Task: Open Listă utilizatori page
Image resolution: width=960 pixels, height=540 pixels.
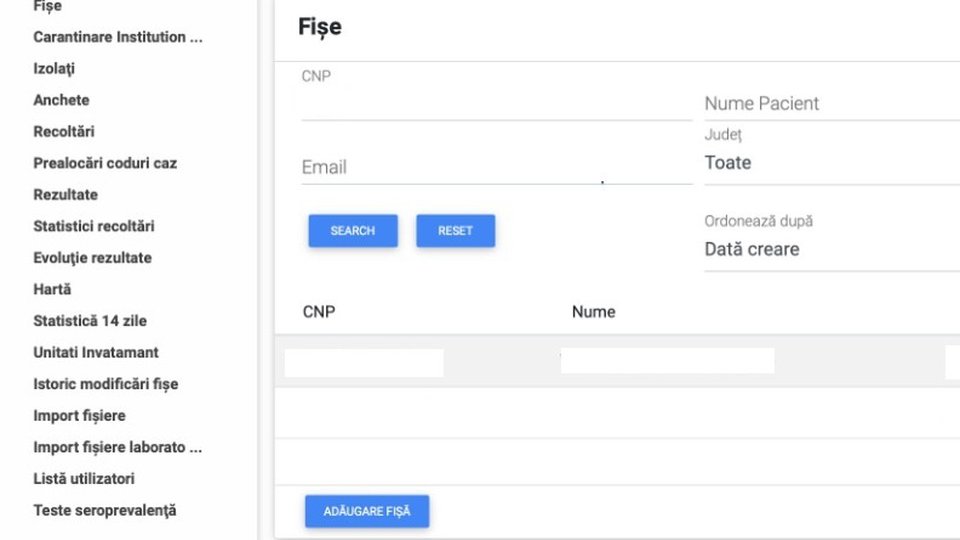Action: (84, 479)
